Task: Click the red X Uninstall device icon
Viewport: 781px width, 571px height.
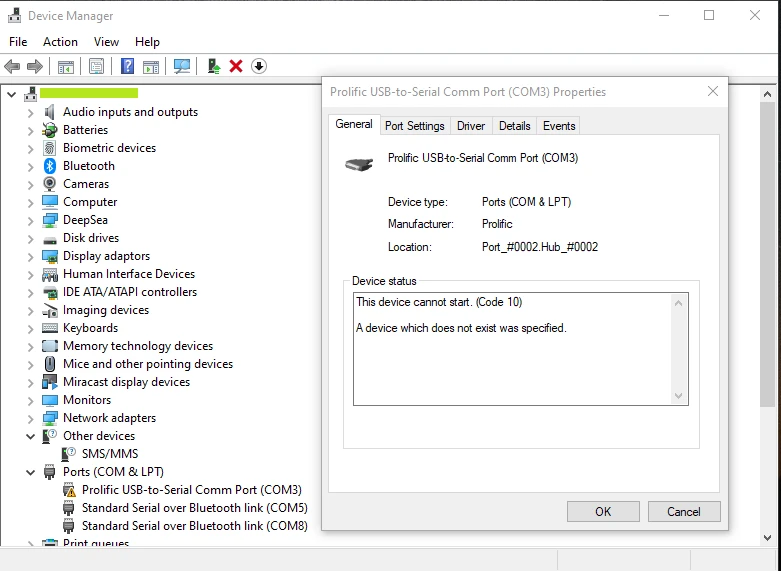Action: coord(236,66)
